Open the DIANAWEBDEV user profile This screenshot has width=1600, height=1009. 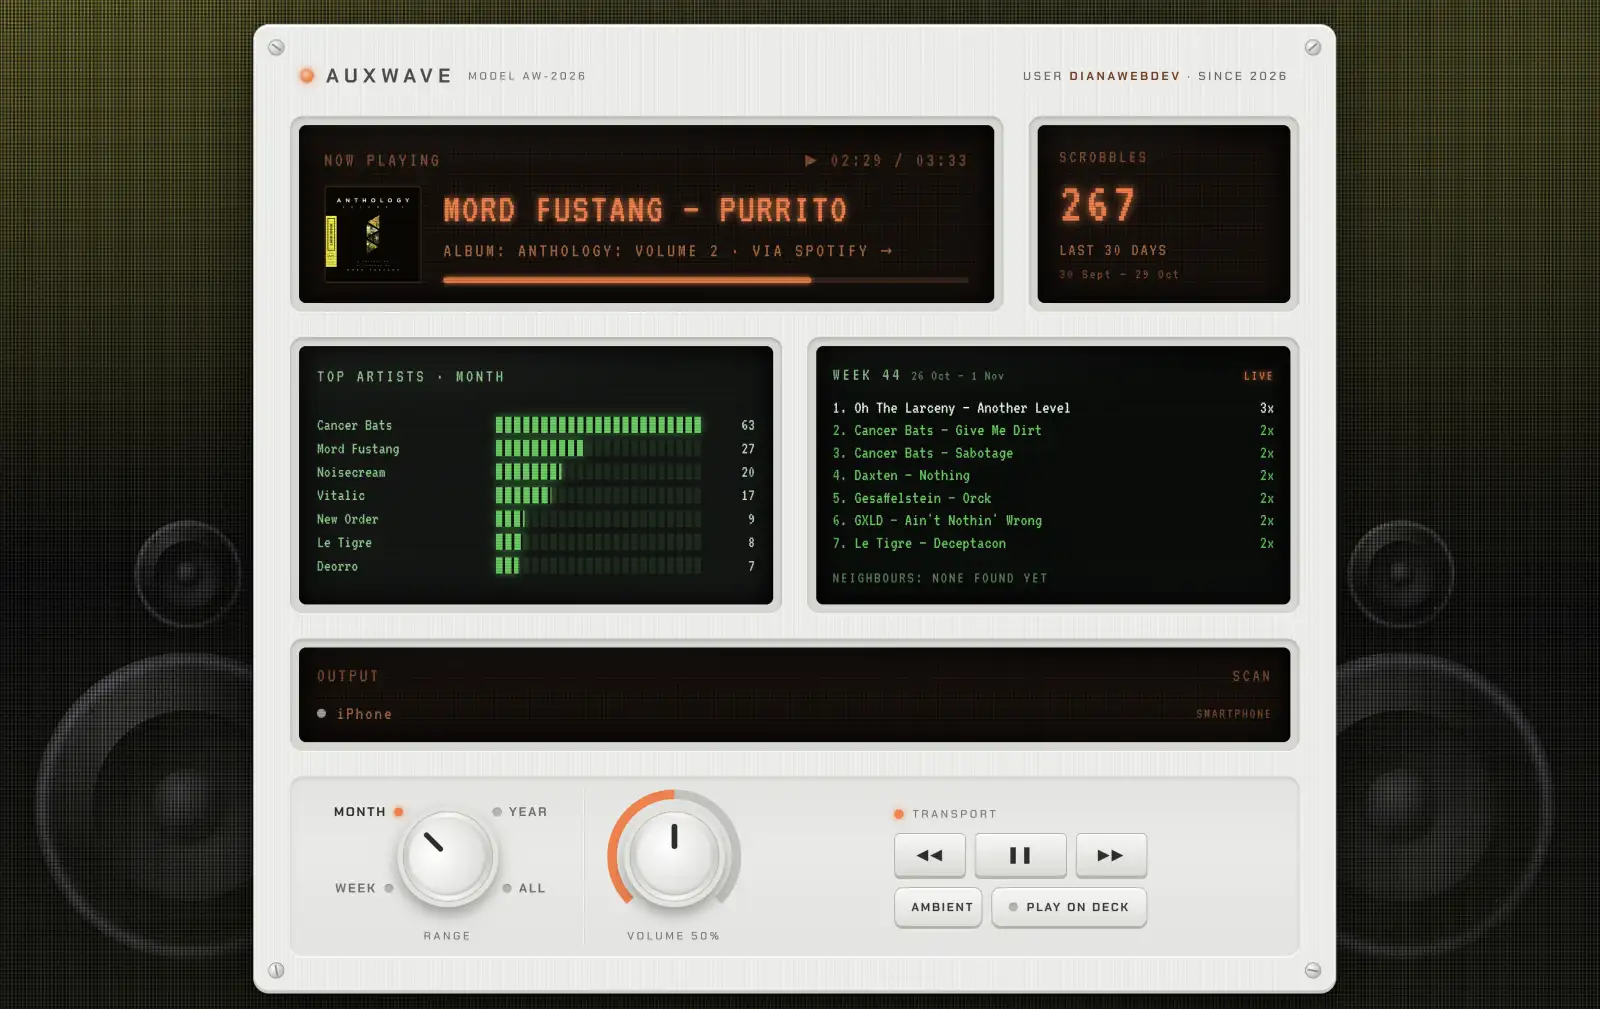coord(1124,76)
